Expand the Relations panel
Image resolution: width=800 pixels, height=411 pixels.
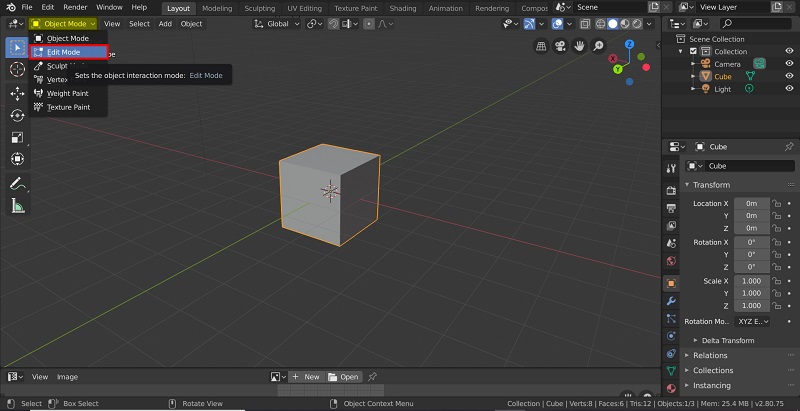click(x=710, y=355)
